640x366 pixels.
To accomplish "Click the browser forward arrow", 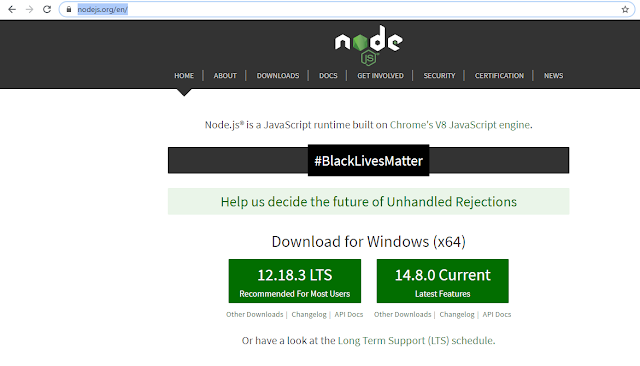I will coord(29,9).
